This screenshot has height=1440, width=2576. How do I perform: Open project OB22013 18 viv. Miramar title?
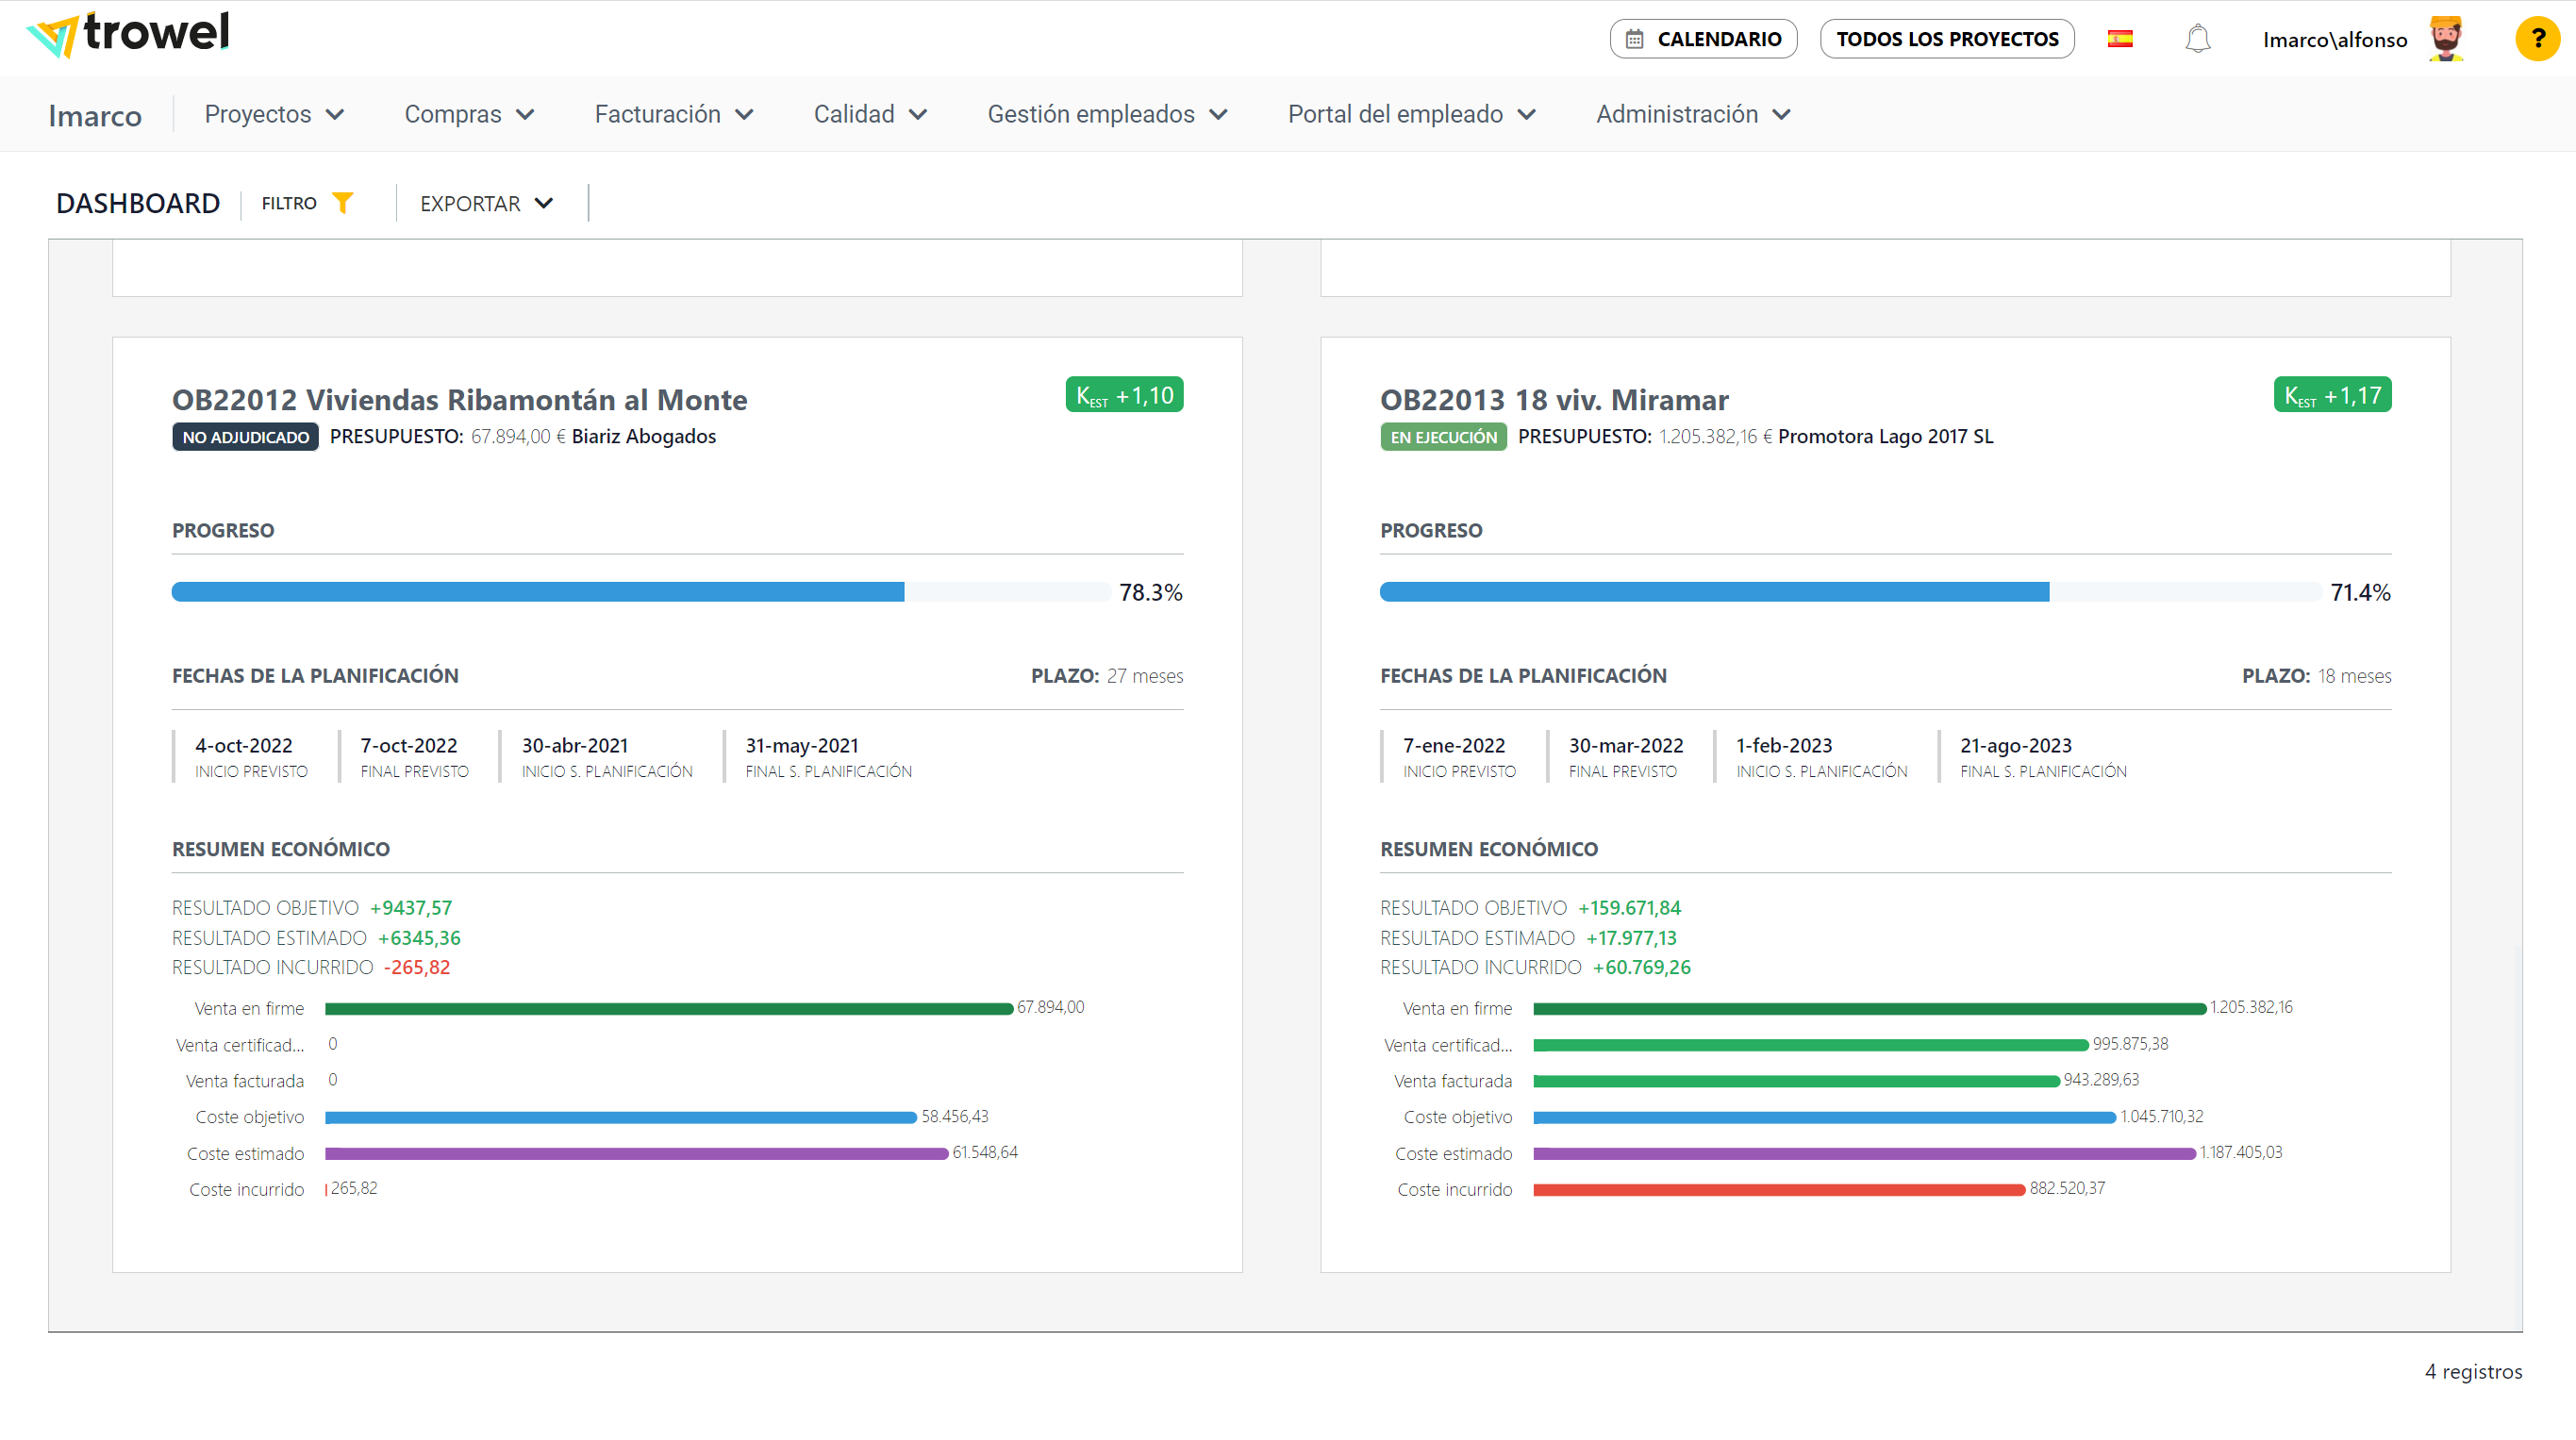click(x=1554, y=400)
